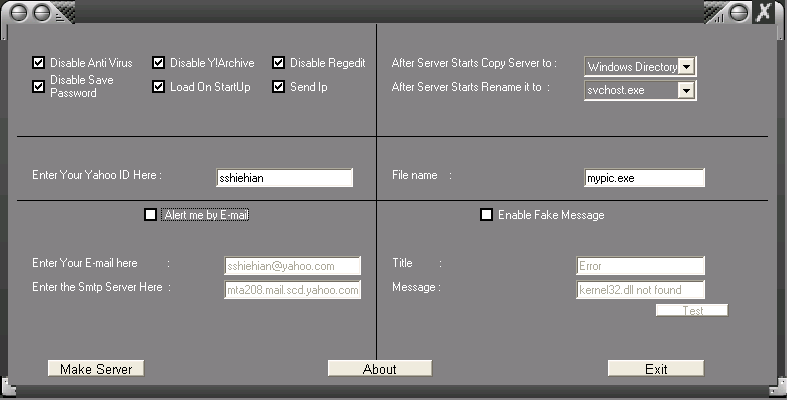Uncheck the Disable Anti Virus checkbox
Viewport: 787px width, 400px height.
(x=39, y=63)
